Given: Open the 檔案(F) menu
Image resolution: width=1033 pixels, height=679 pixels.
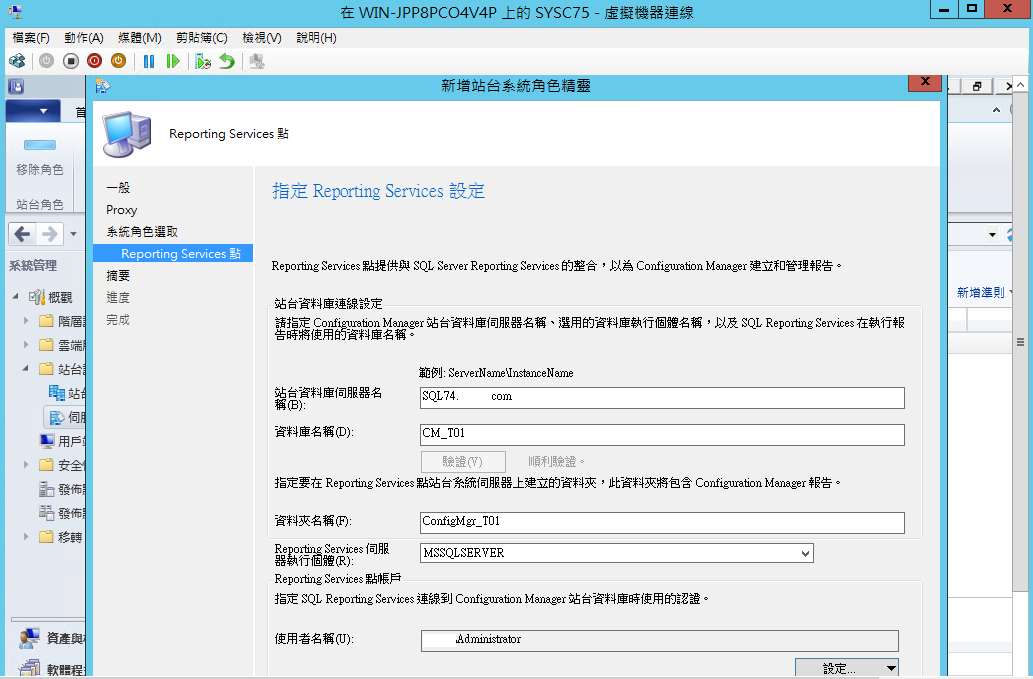Looking at the screenshot, I should (30, 38).
